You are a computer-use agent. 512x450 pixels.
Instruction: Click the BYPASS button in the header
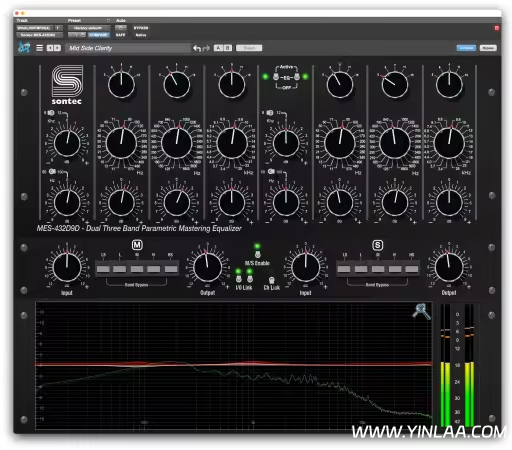coord(141,28)
